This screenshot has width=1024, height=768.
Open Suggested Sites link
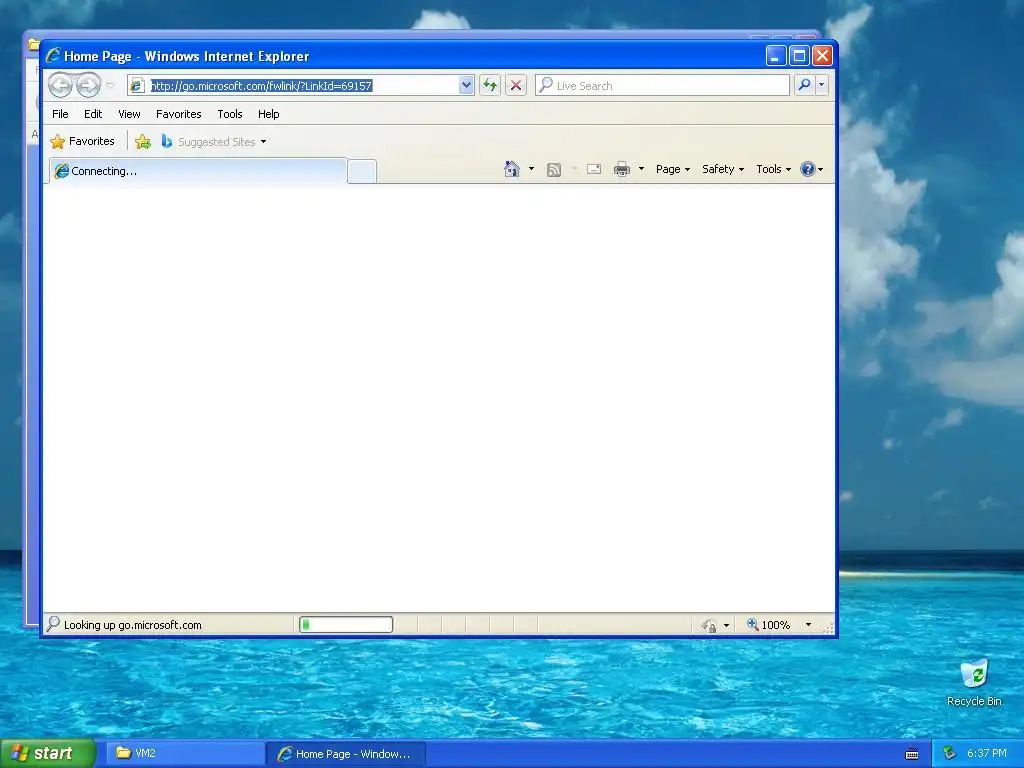click(214, 142)
